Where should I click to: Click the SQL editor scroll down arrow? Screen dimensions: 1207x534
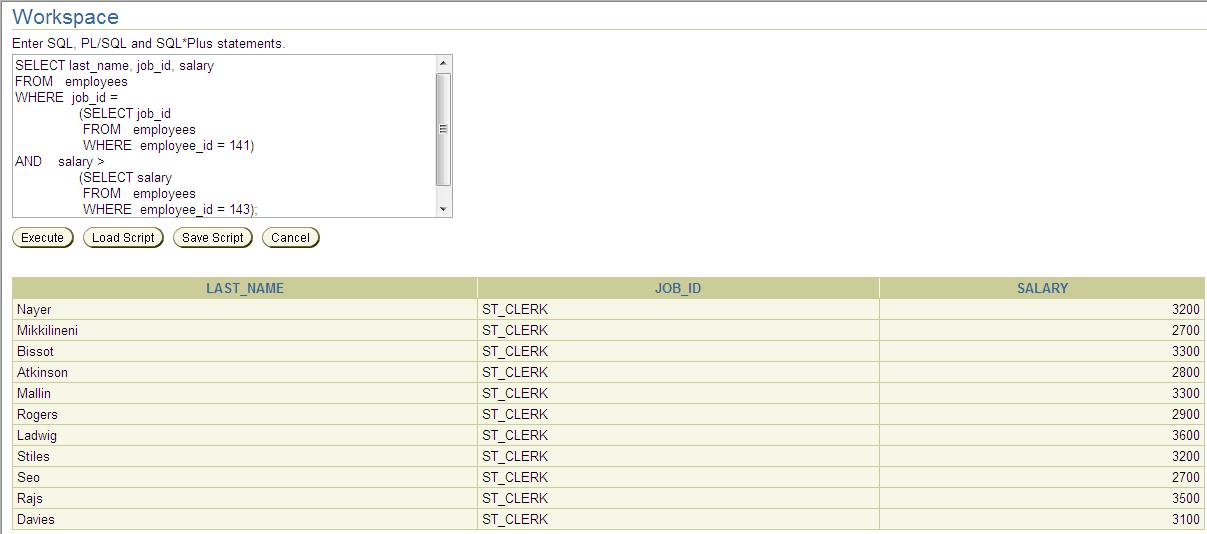pyautogui.click(x=444, y=209)
